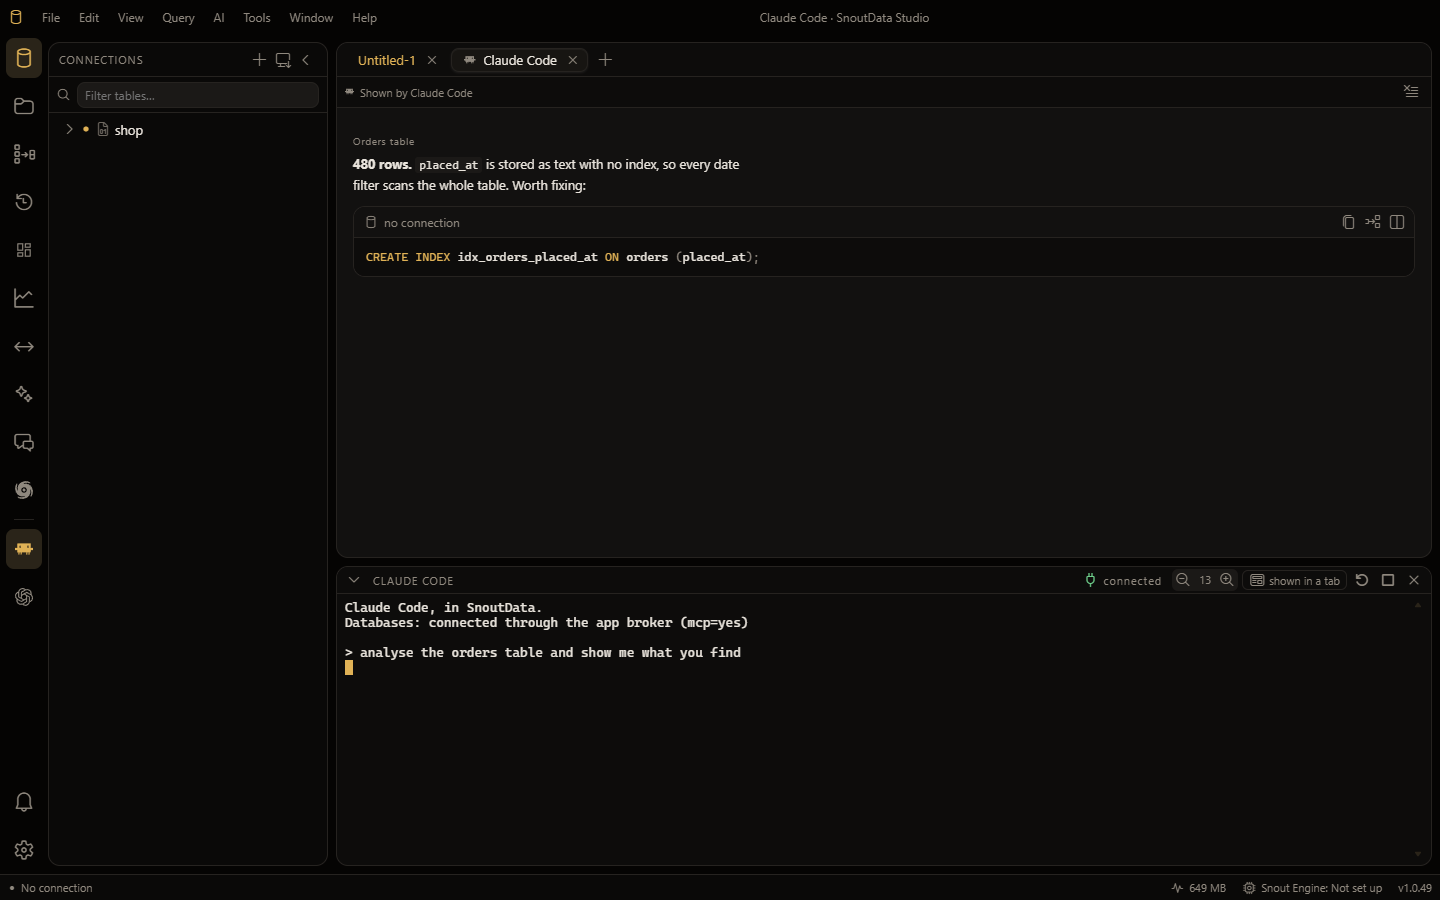This screenshot has height=900, width=1440.
Task: Focus the Filter tables search field
Action: tap(198, 95)
